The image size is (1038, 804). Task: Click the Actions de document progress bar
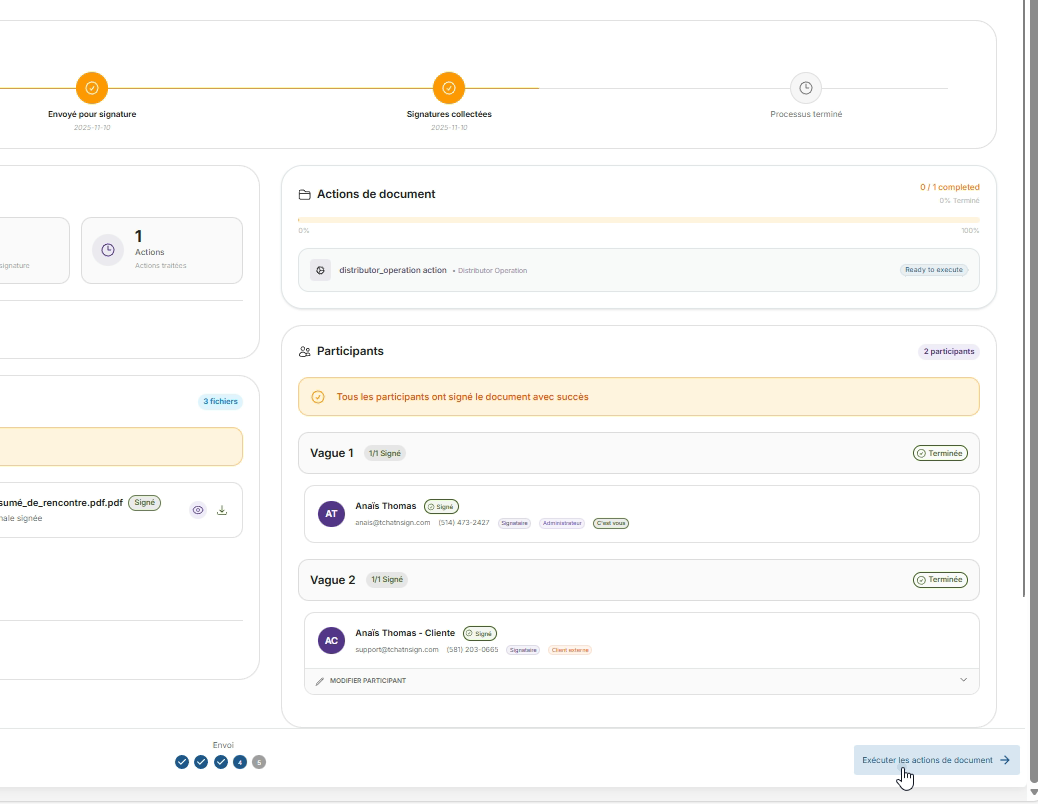639,220
